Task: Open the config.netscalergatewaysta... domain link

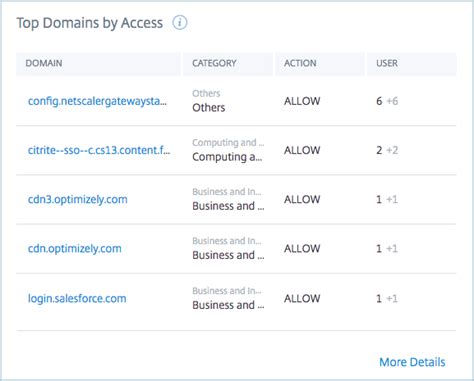Action: tap(97, 101)
